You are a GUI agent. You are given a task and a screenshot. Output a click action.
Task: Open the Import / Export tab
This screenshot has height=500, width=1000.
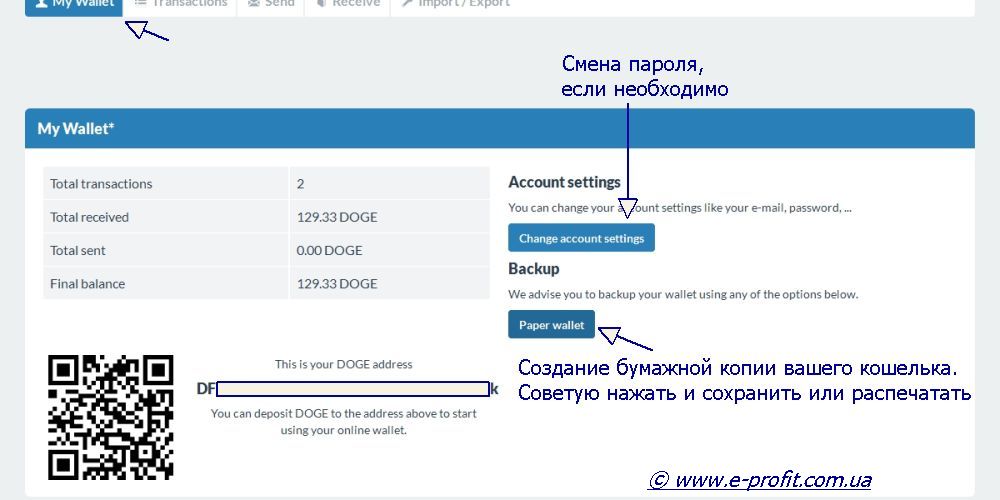pos(464,4)
